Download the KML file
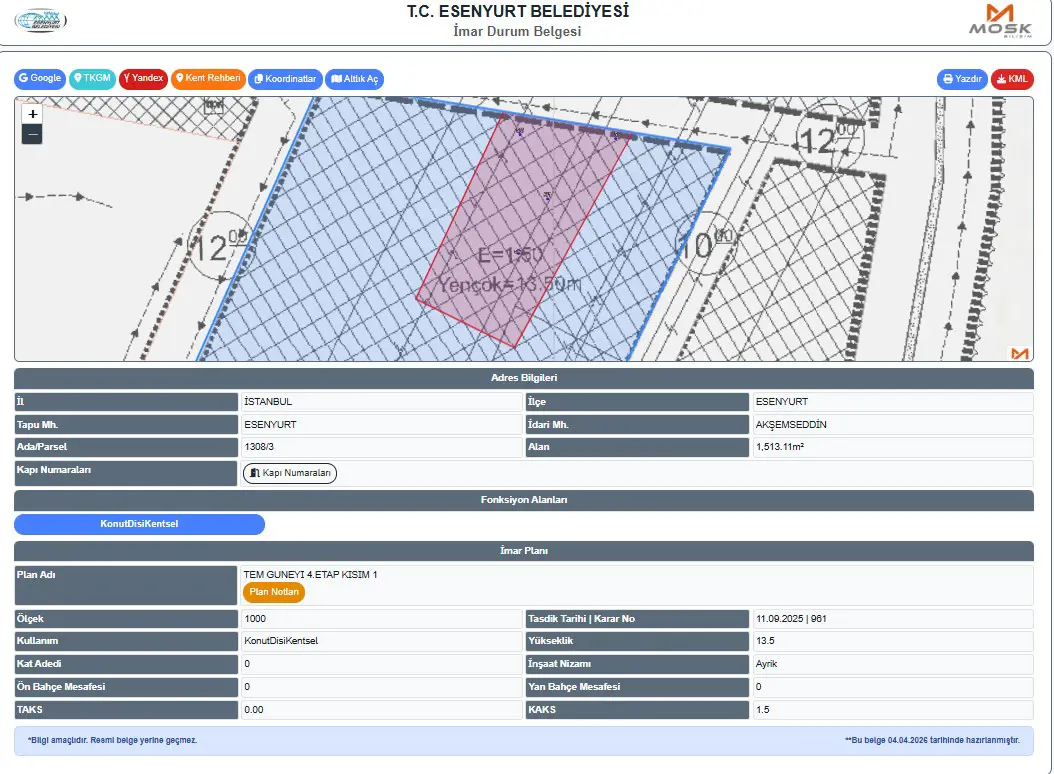This screenshot has width=1054, height=774. point(1012,79)
